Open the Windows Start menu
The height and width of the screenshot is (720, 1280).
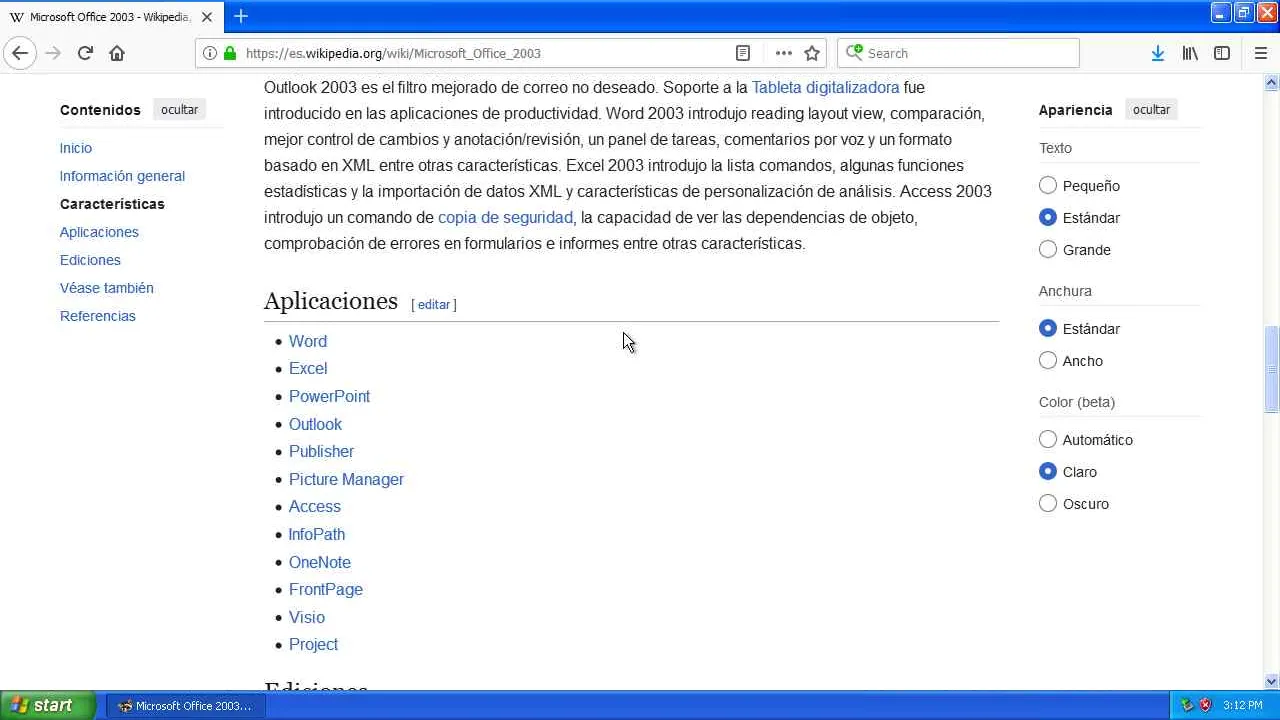click(48, 705)
